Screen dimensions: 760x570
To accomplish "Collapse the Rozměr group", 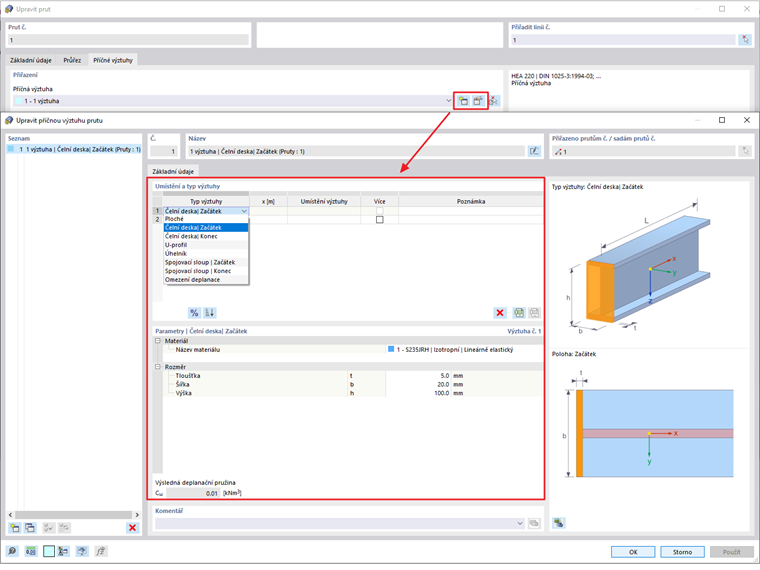I will pyautogui.click(x=158, y=367).
